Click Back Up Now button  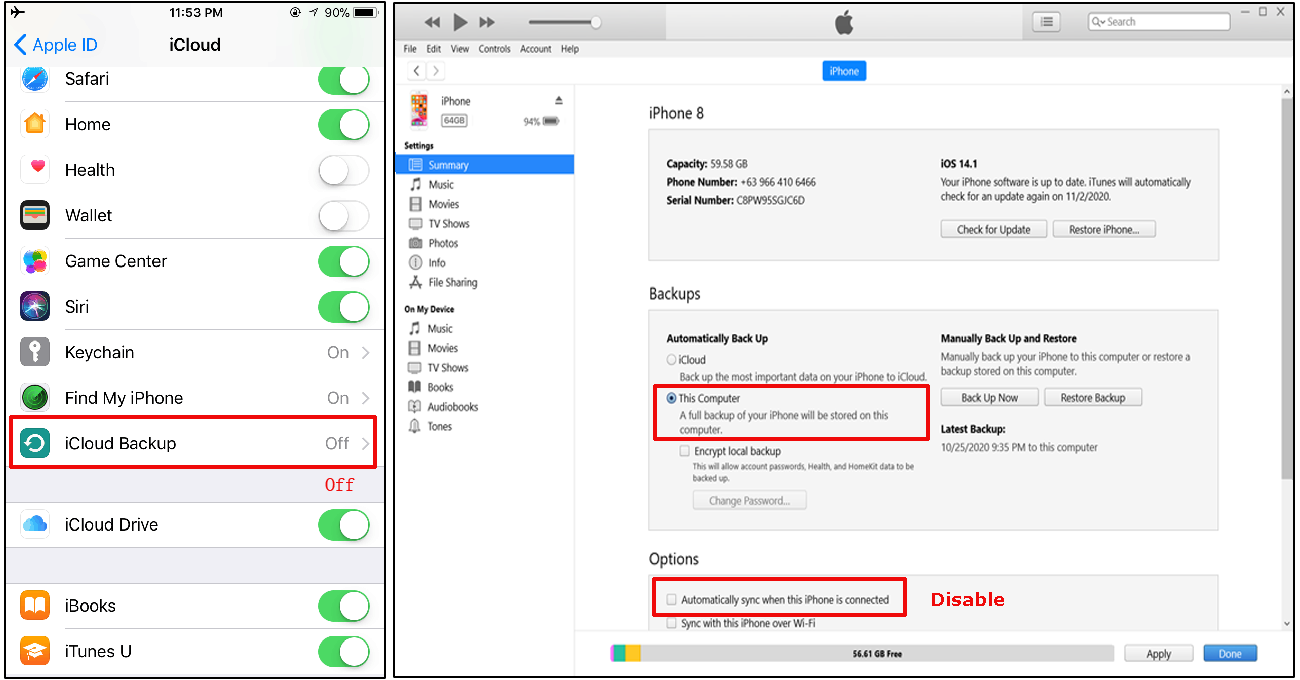click(990, 398)
